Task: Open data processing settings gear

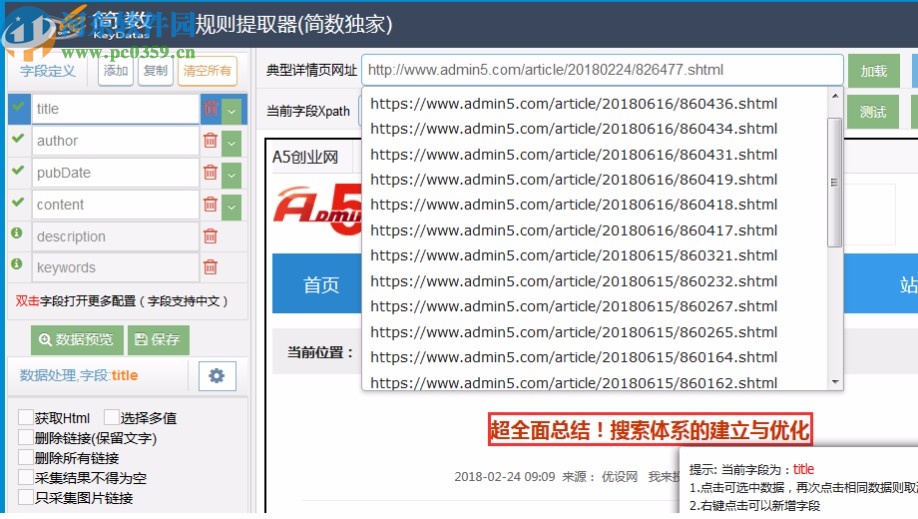Action: 217,375
